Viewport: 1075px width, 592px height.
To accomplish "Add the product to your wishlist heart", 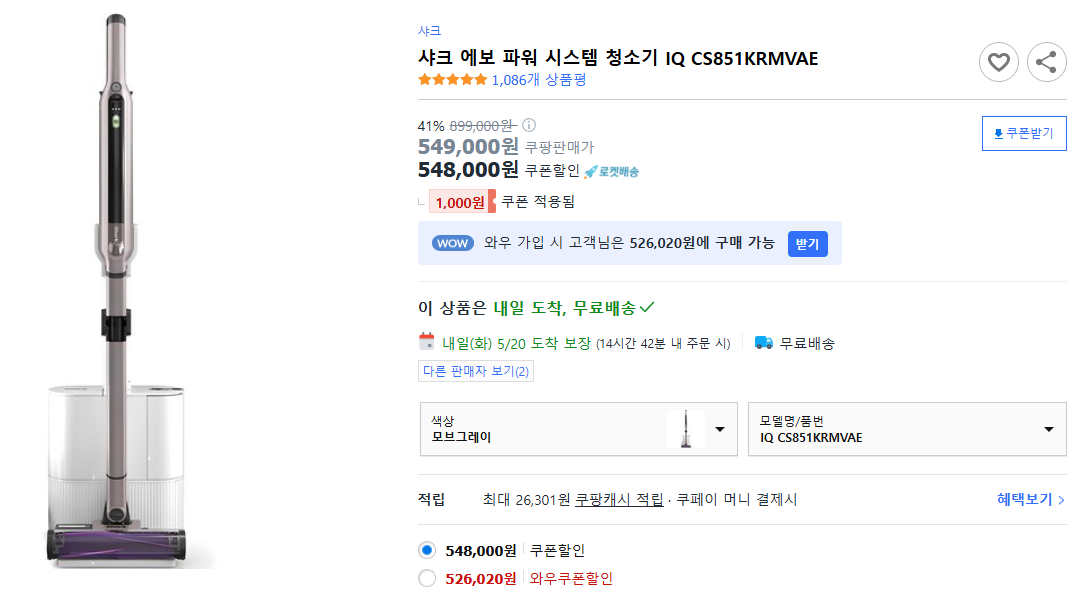I will [x=998, y=61].
